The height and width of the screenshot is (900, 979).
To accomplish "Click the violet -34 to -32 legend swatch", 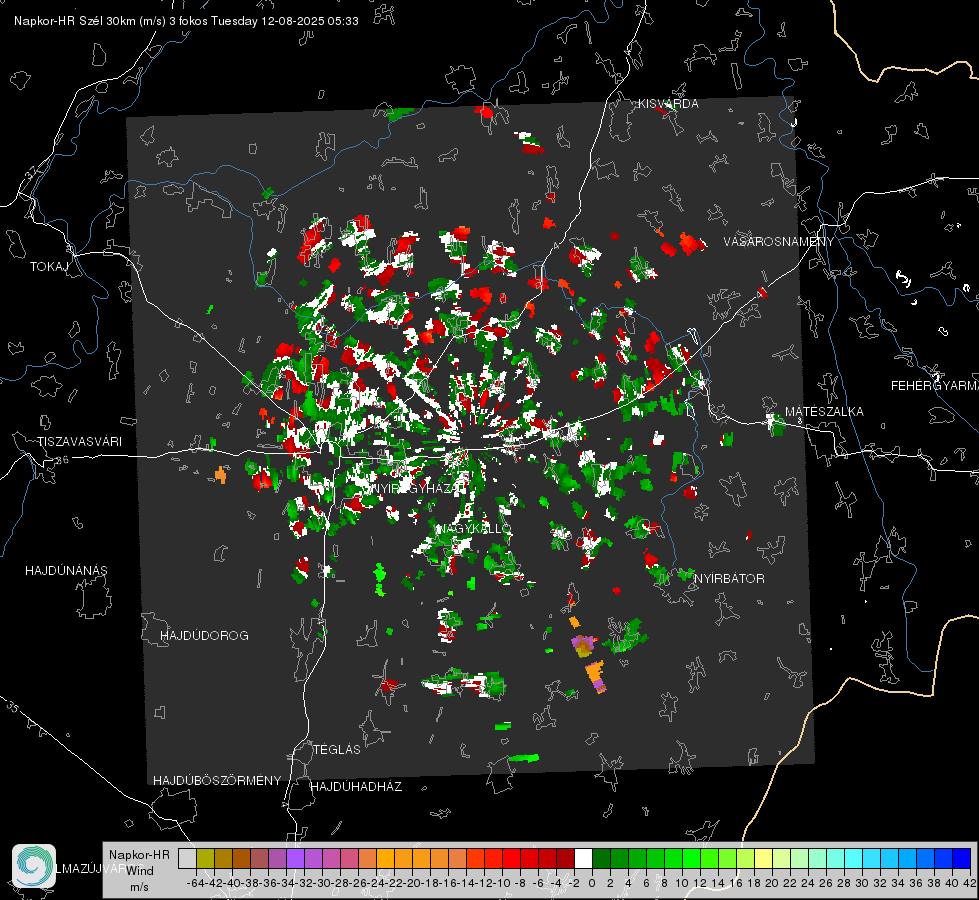I will point(295,858).
